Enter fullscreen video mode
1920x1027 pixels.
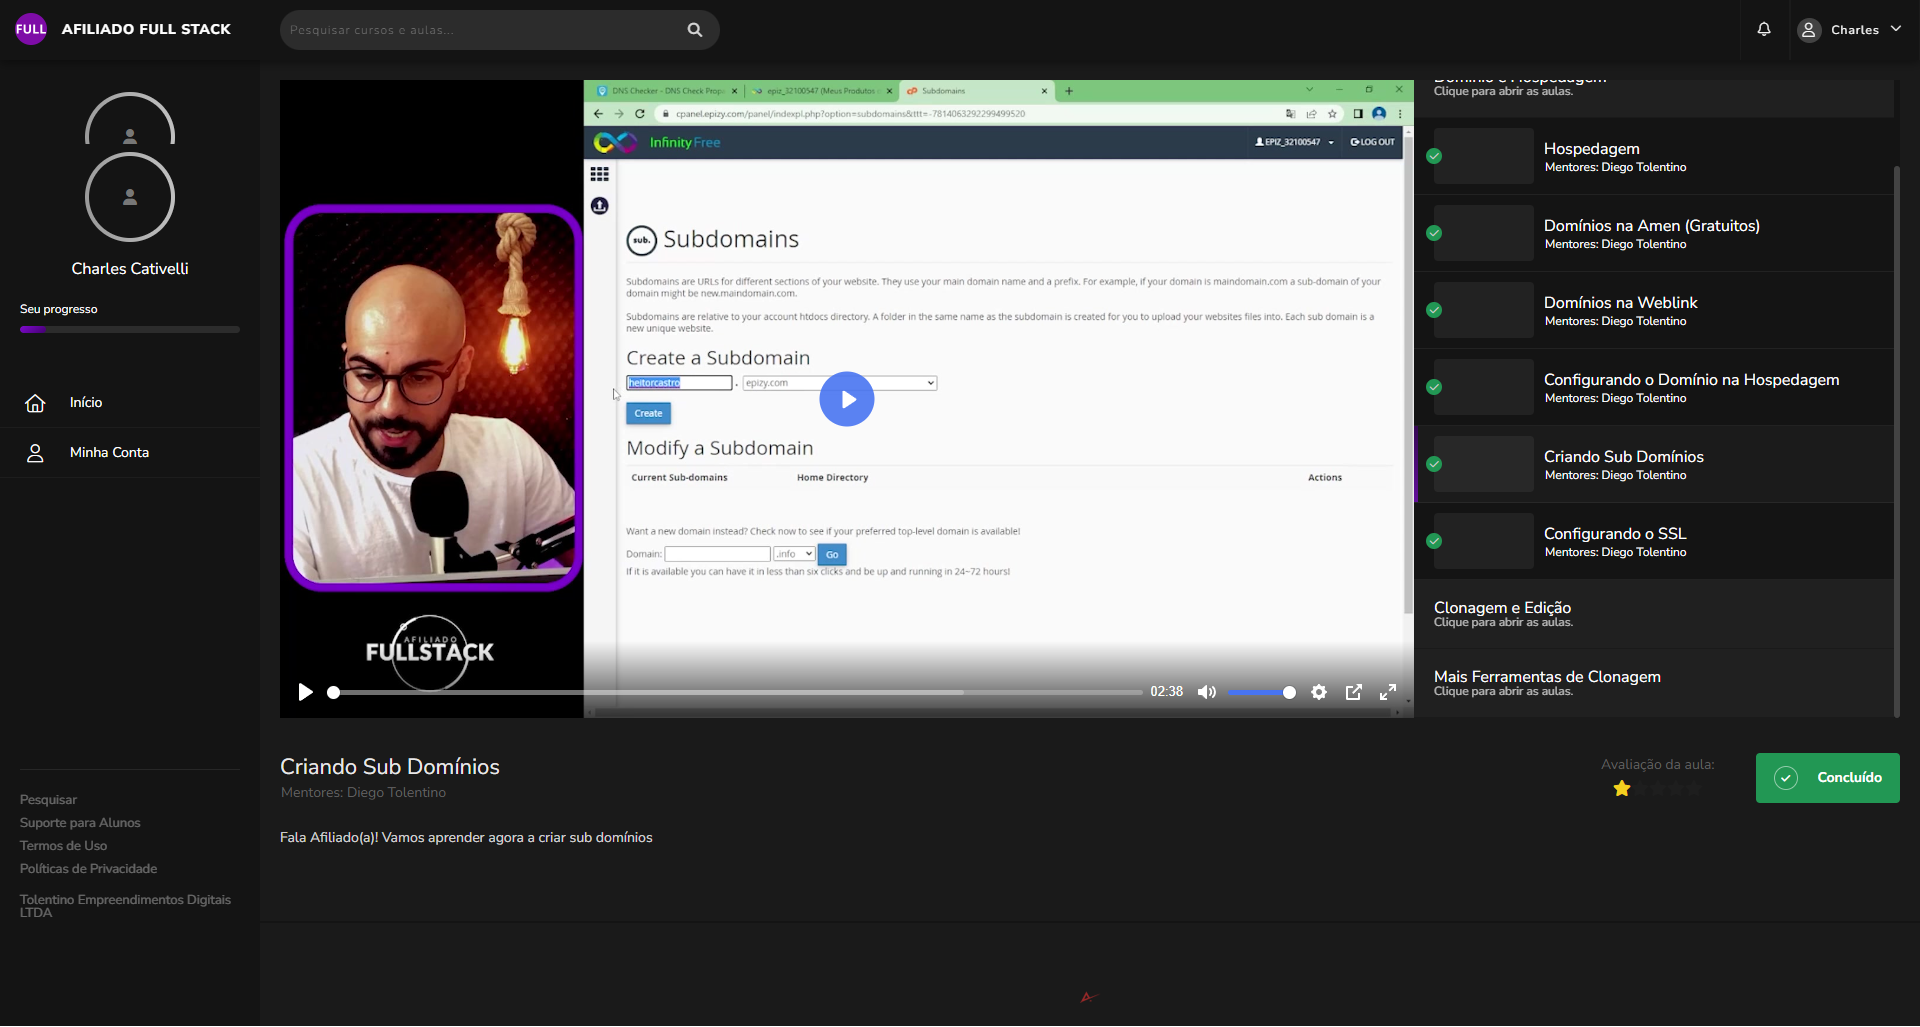(1388, 692)
